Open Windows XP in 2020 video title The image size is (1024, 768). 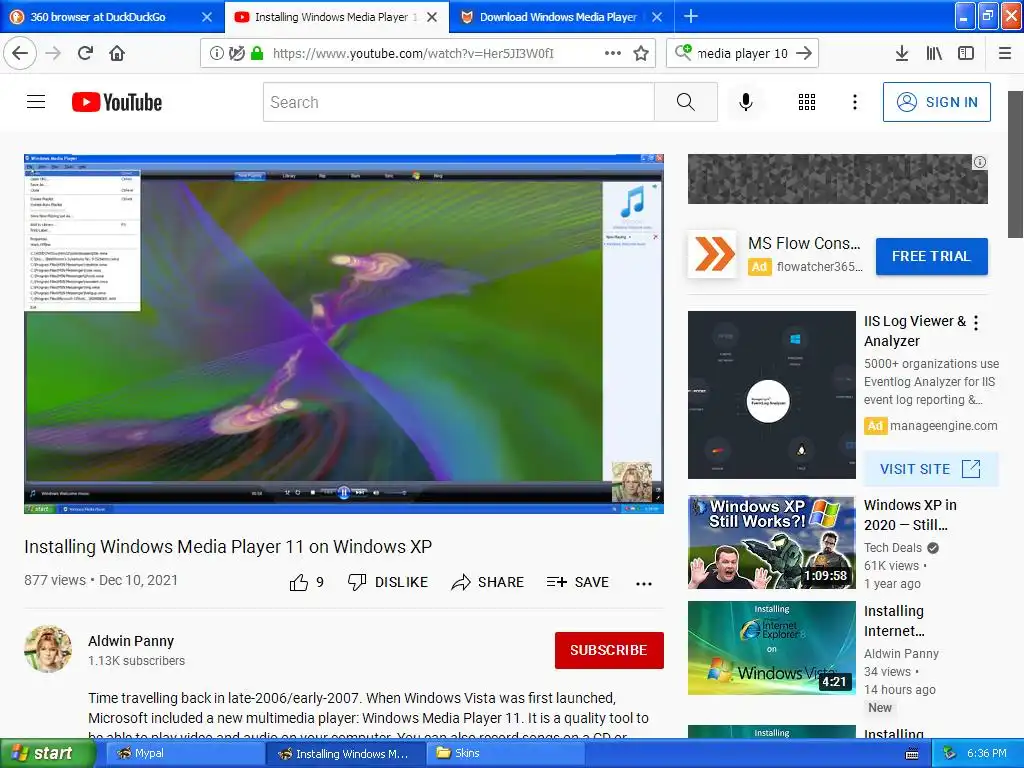click(x=910, y=515)
